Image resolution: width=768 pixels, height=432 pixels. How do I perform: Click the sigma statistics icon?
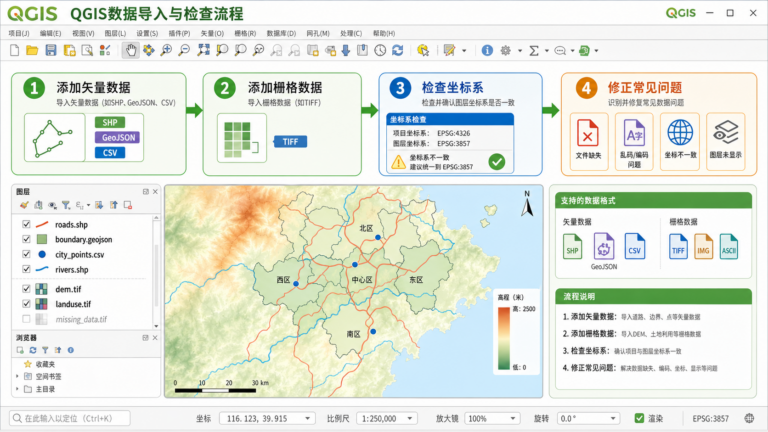click(534, 50)
